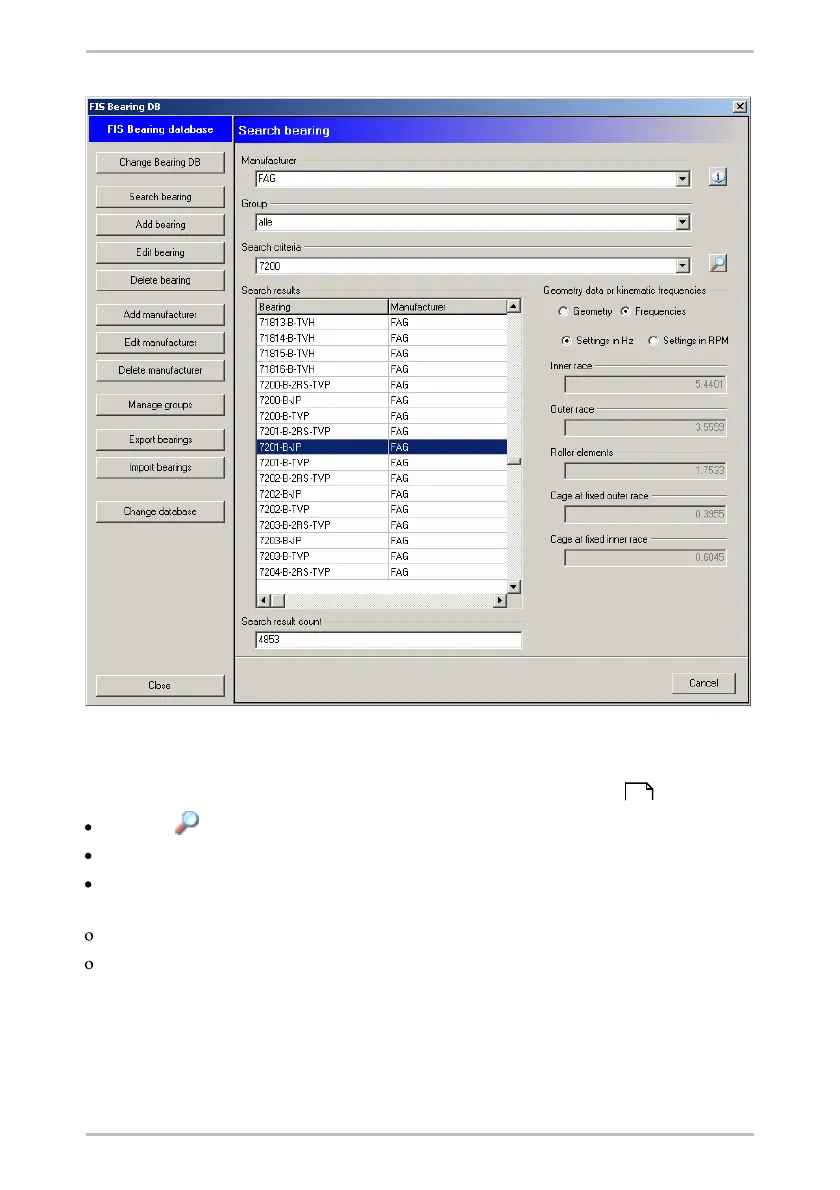The height and width of the screenshot is (1190, 840).
Task: Click the Export bearings button
Action: tap(160, 439)
